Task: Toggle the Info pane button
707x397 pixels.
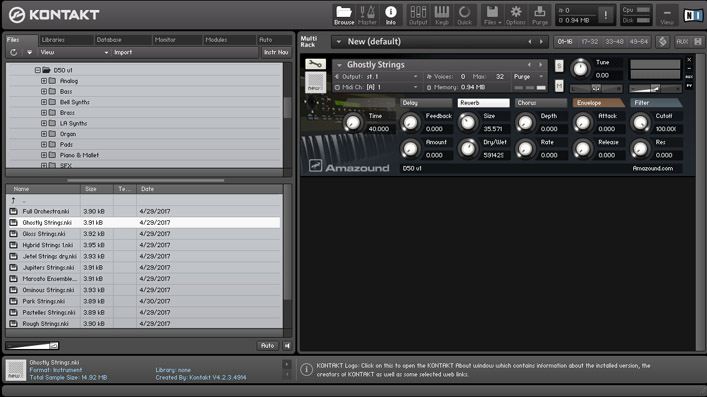Action: (390, 15)
